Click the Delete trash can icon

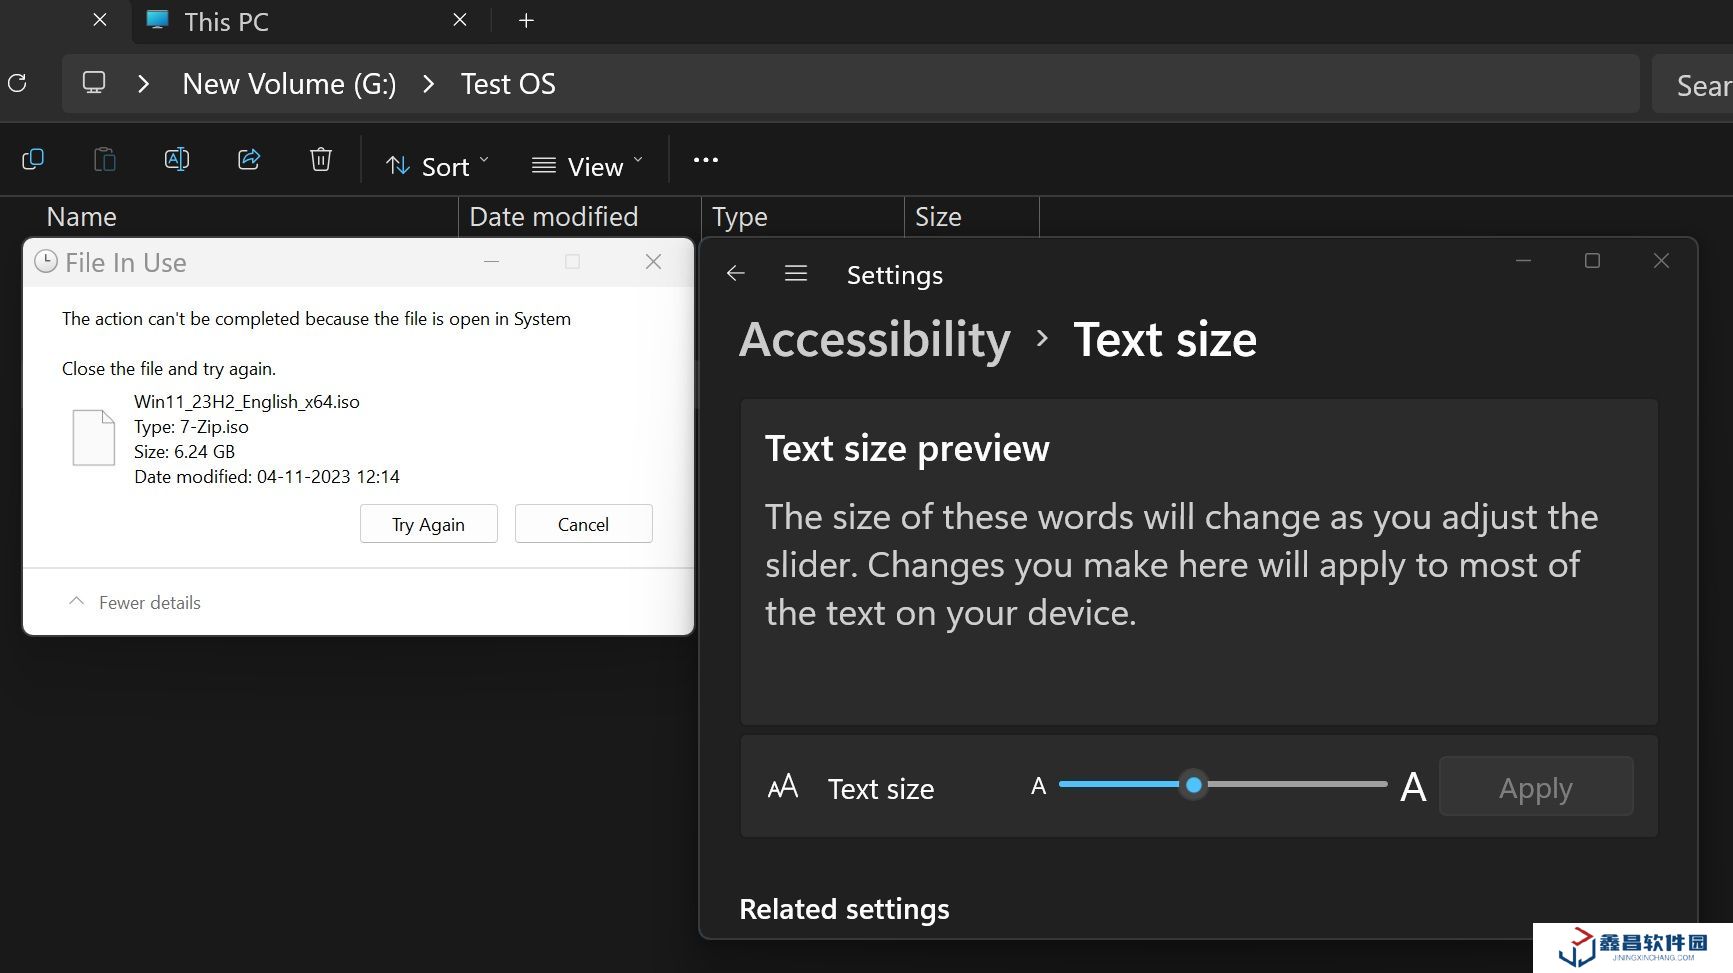[x=321, y=160]
